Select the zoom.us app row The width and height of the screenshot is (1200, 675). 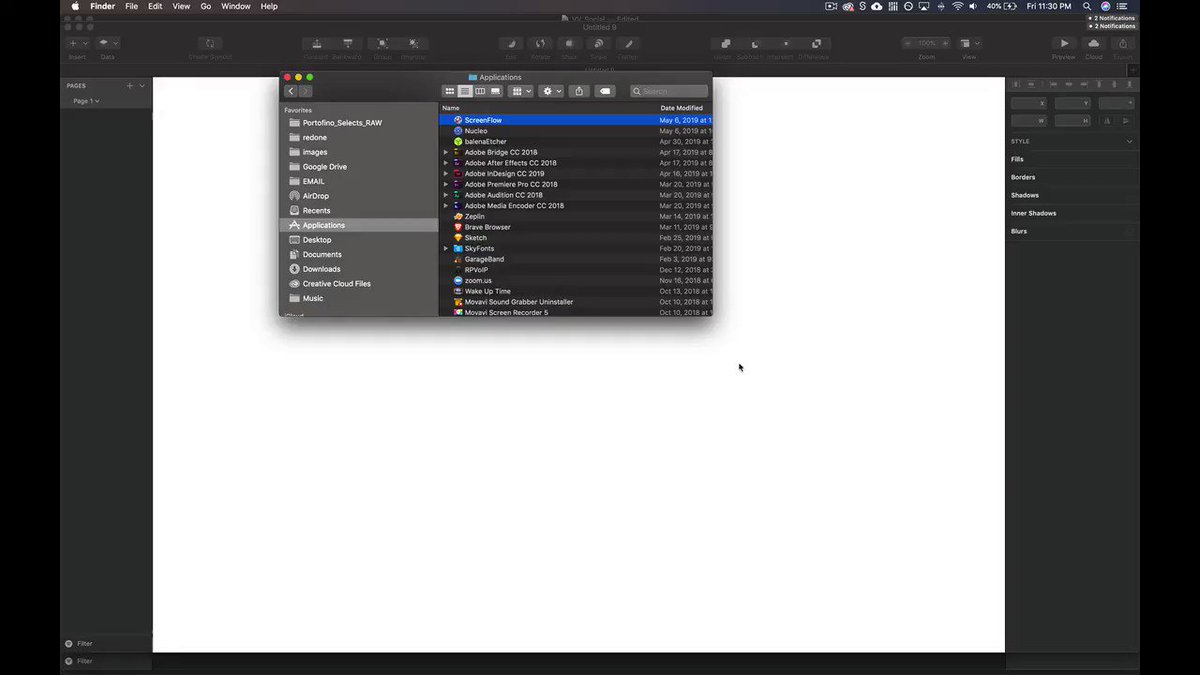[x=575, y=281]
